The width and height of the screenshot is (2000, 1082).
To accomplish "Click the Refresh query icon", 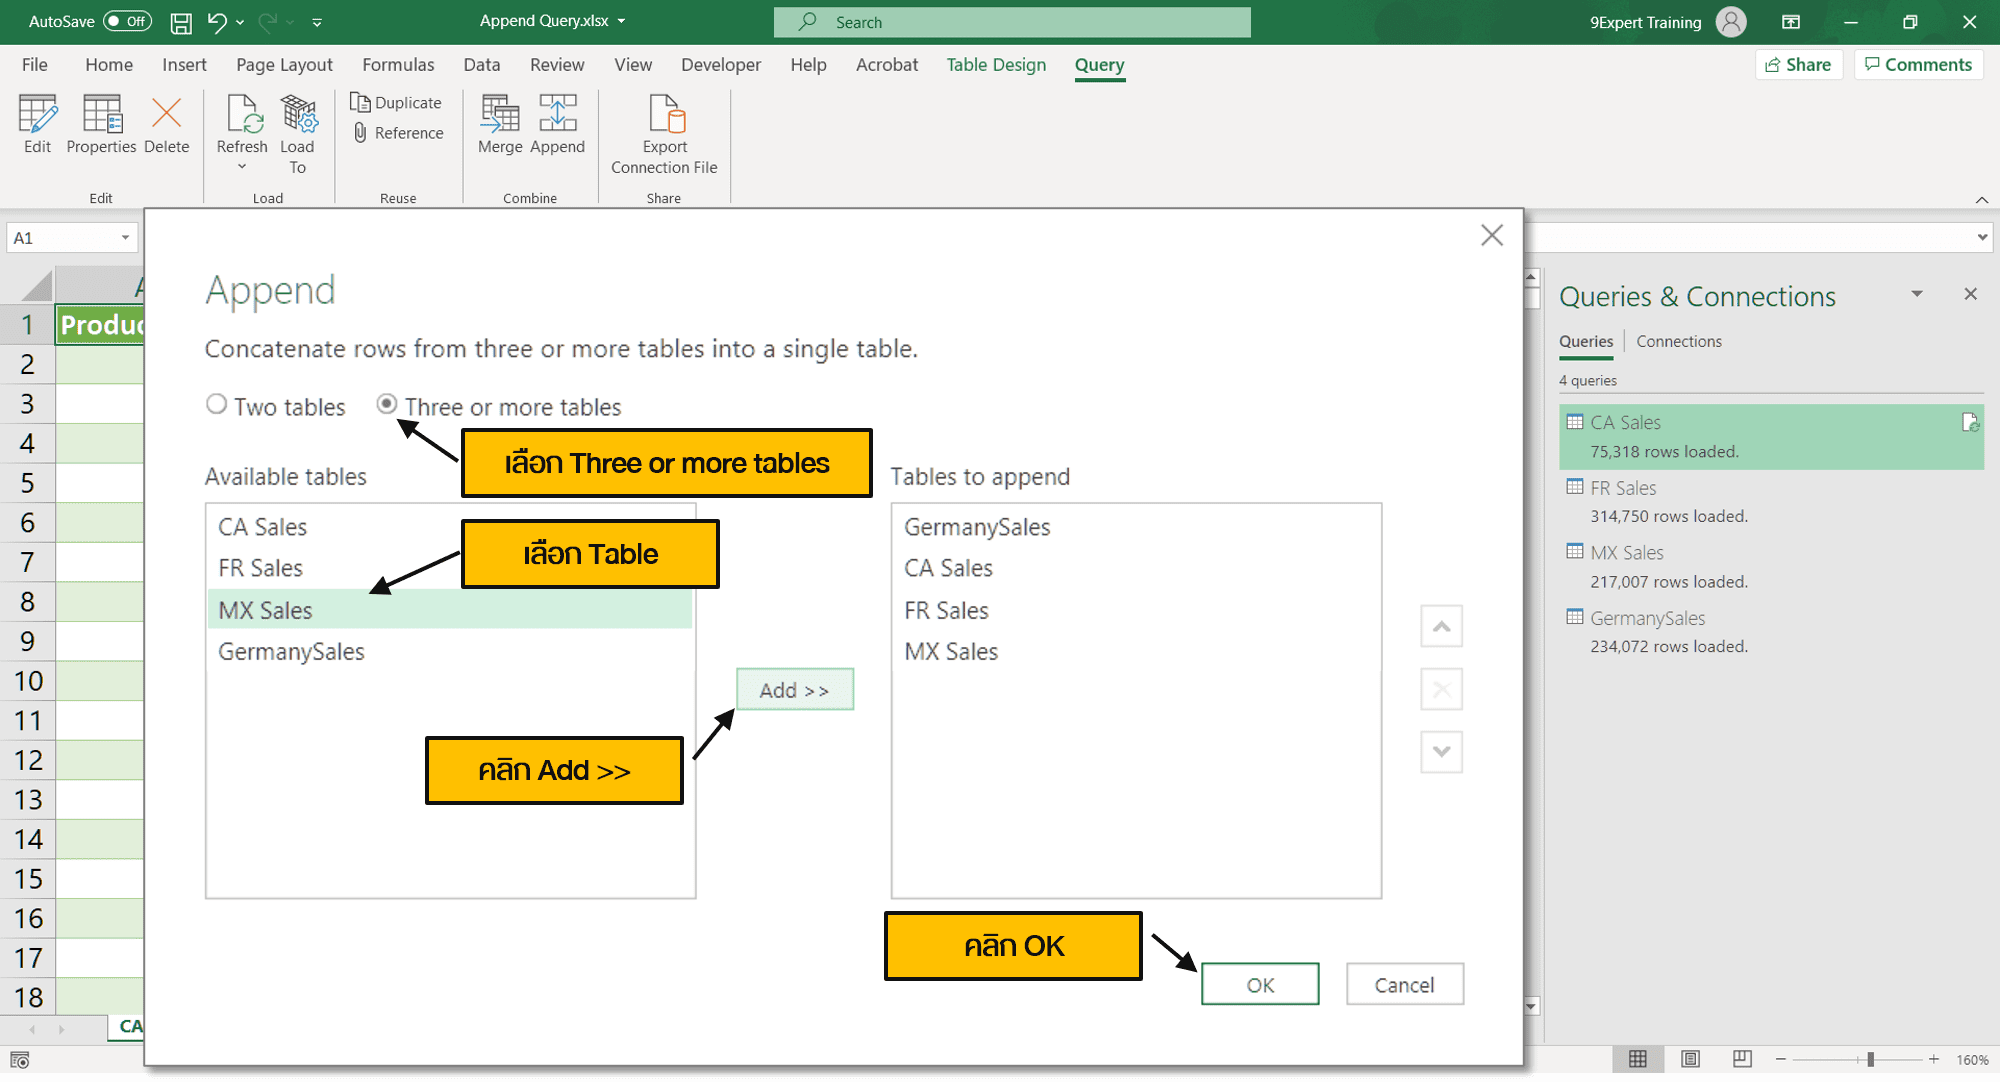I will (241, 115).
